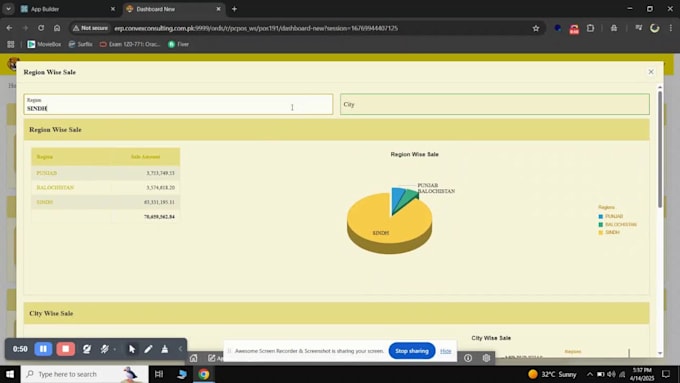Go forward in browser history

(x=25, y=28)
